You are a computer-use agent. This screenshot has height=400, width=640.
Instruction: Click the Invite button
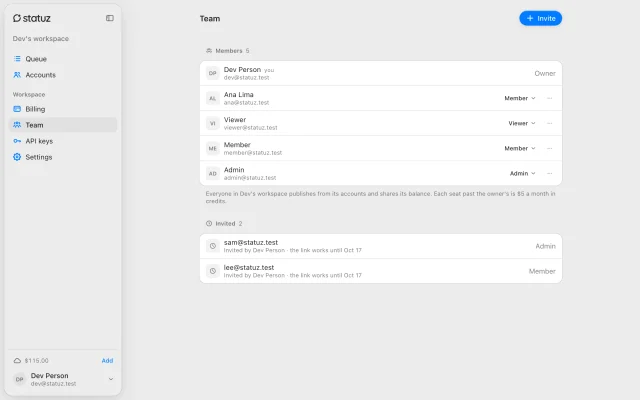pyautogui.click(x=540, y=18)
